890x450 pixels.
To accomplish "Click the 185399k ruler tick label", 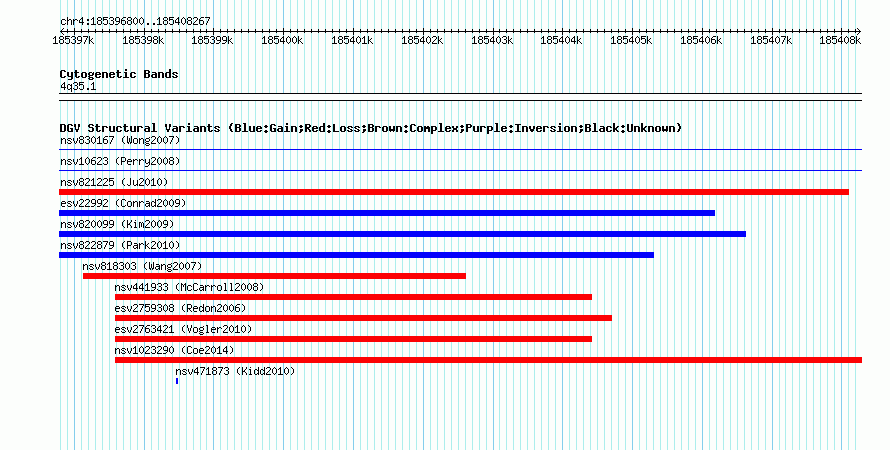I will pyautogui.click(x=212, y=40).
